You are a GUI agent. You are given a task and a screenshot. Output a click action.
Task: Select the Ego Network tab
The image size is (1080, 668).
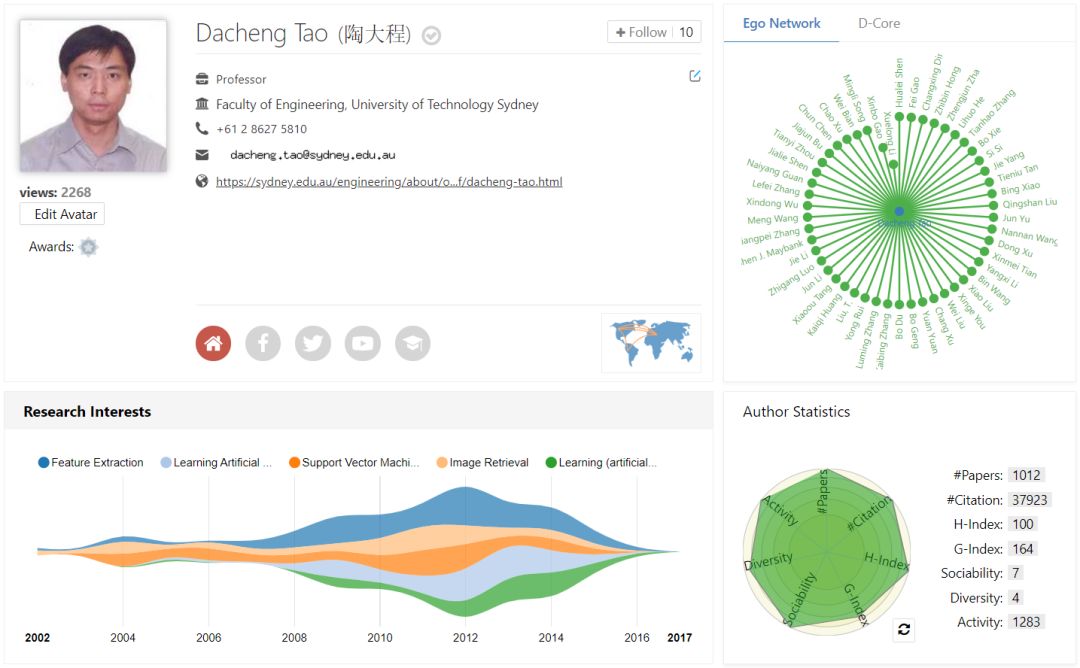click(781, 23)
